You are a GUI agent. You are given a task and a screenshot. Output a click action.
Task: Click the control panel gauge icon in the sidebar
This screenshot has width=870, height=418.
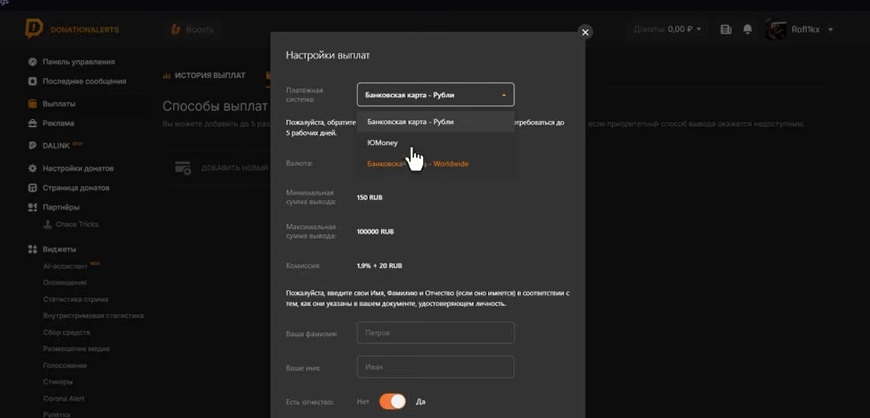click(x=32, y=62)
